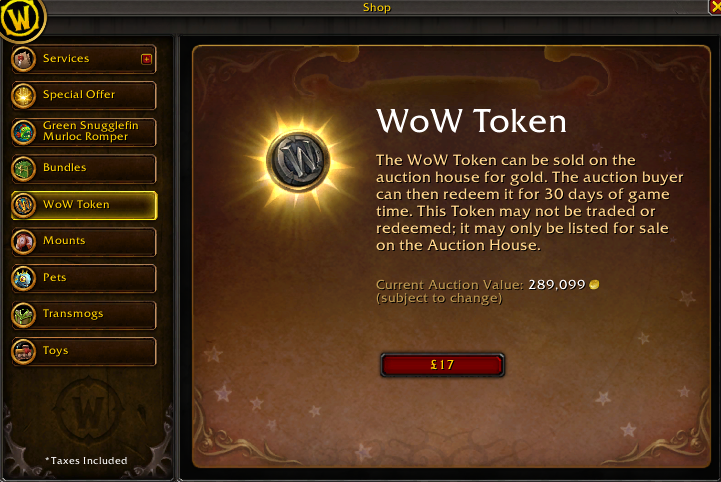Image resolution: width=721 pixels, height=482 pixels.
Task: Click the WoW logo in the corner
Action: pyautogui.click(x=21, y=18)
